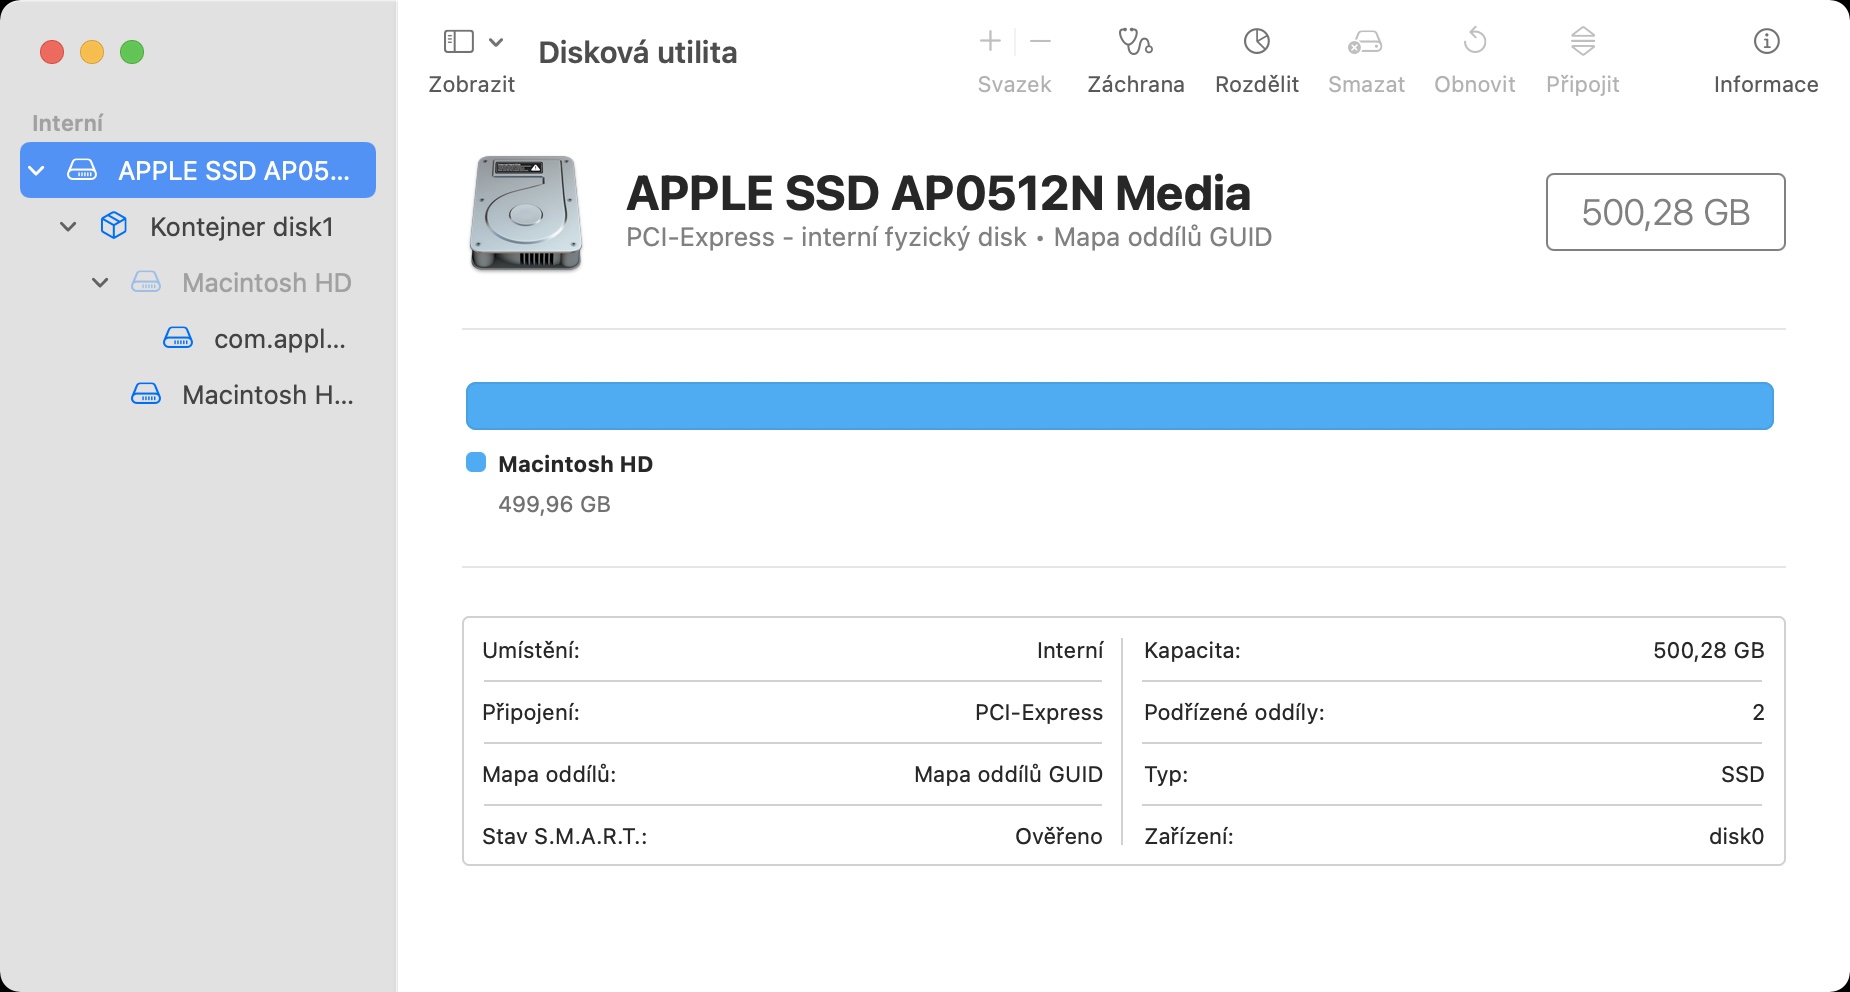This screenshot has height=992, width=1850.
Task: Click the Smazat erase disk icon
Action: tap(1365, 42)
